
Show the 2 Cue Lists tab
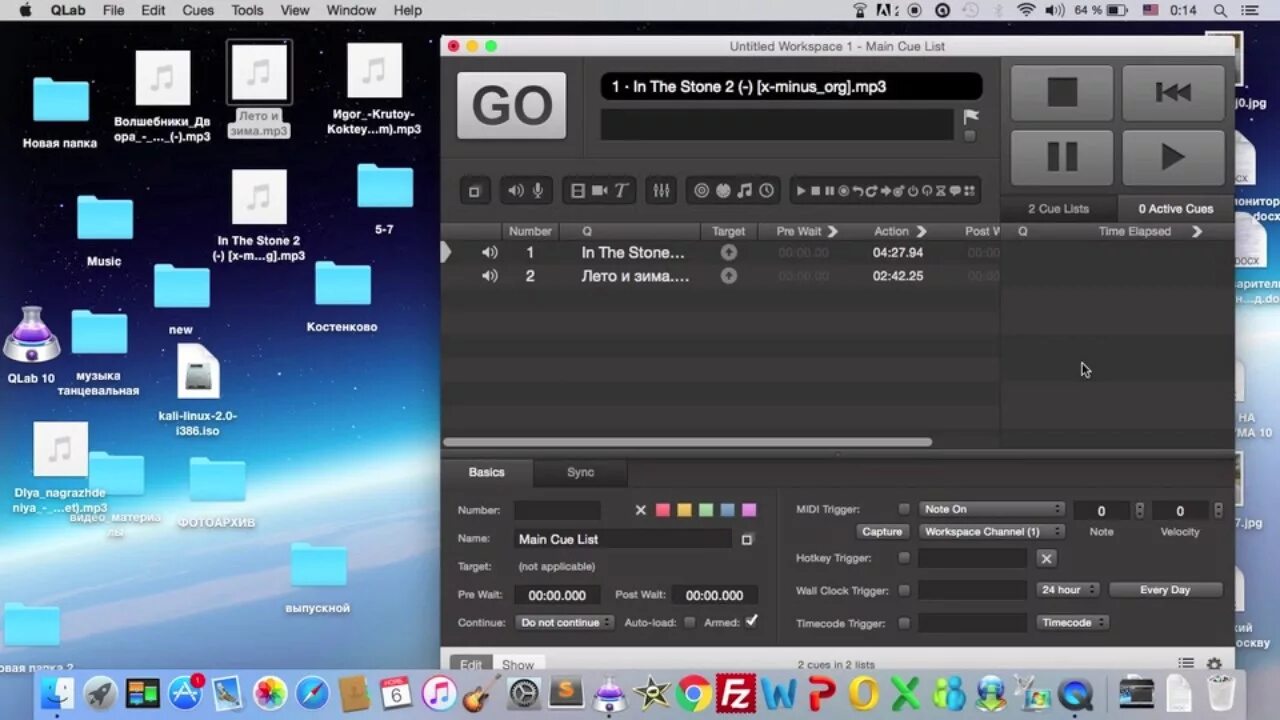point(1058,208)
